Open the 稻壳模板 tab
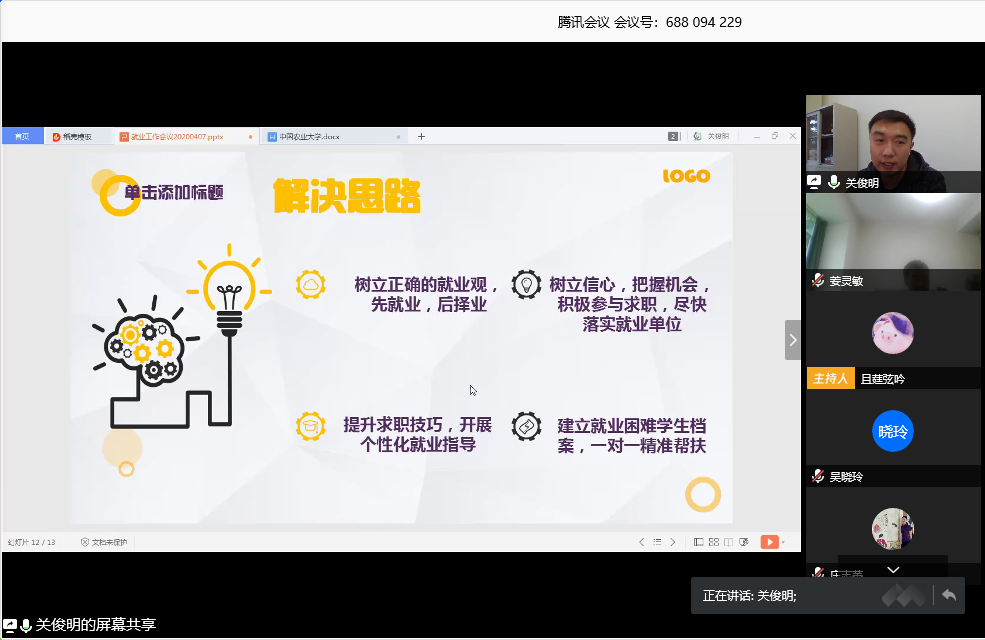 76,137
